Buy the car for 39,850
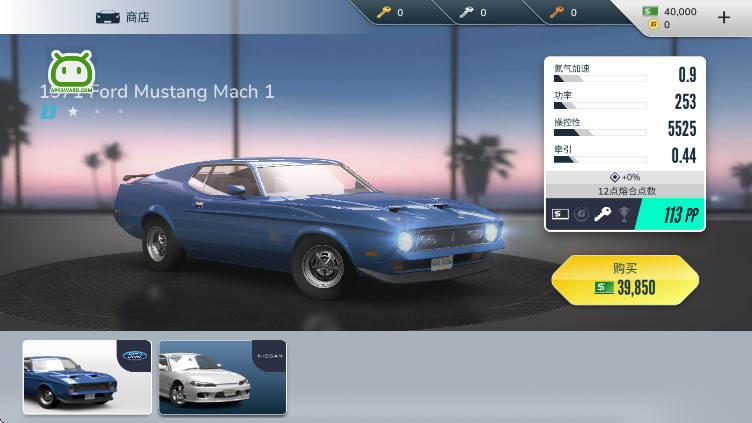This screenshot has height=423, width=752. [x=625, y=280]
